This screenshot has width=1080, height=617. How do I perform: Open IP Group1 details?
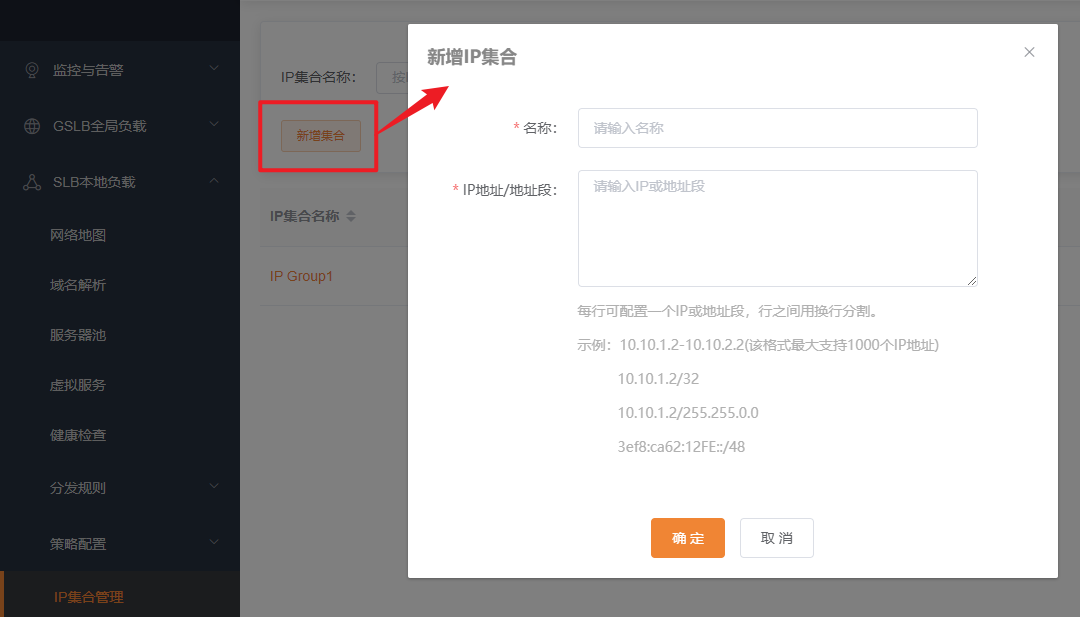click(x=302, y=275)
